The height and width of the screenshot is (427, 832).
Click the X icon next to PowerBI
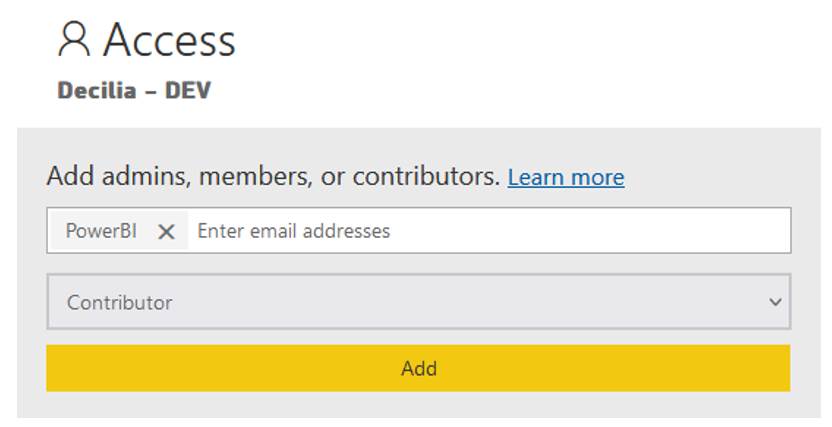click(166, 231)
